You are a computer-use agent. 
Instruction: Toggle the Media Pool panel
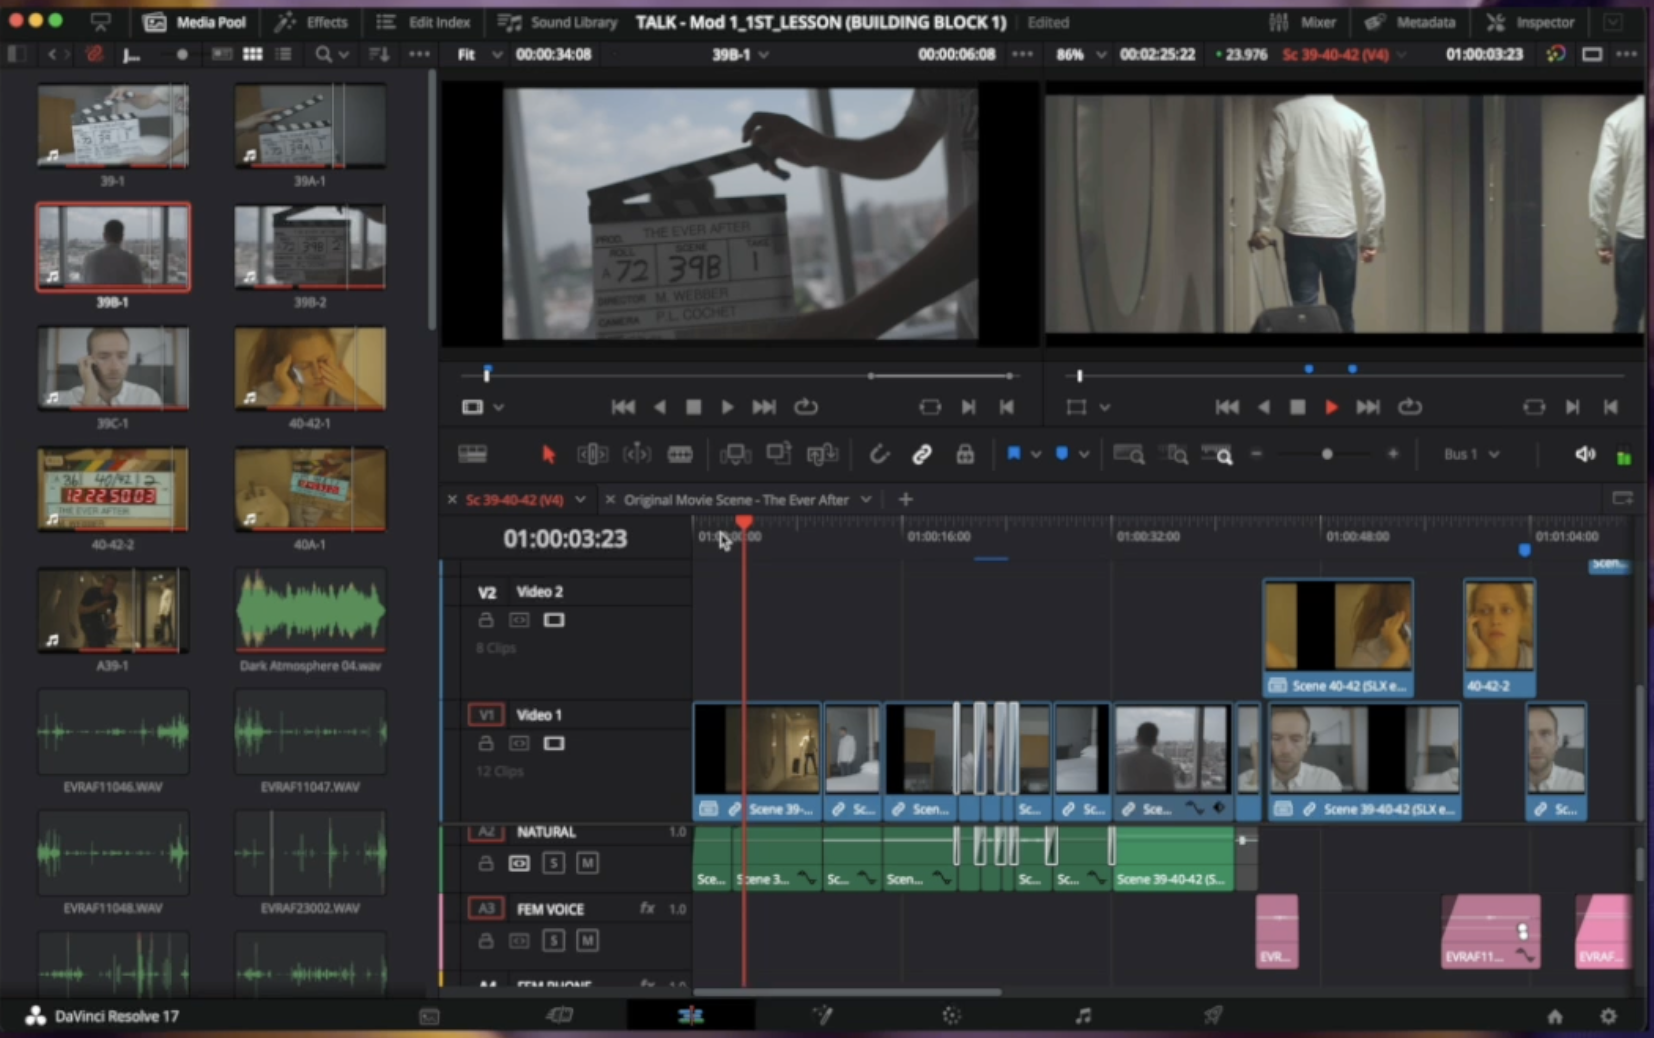(194, 22)
